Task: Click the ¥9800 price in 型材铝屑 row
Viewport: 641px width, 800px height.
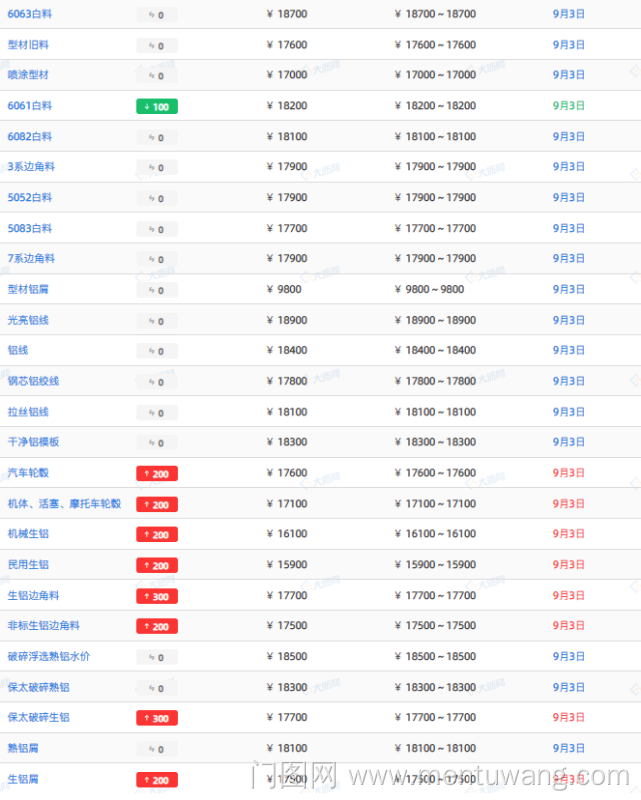Action: 285,290
